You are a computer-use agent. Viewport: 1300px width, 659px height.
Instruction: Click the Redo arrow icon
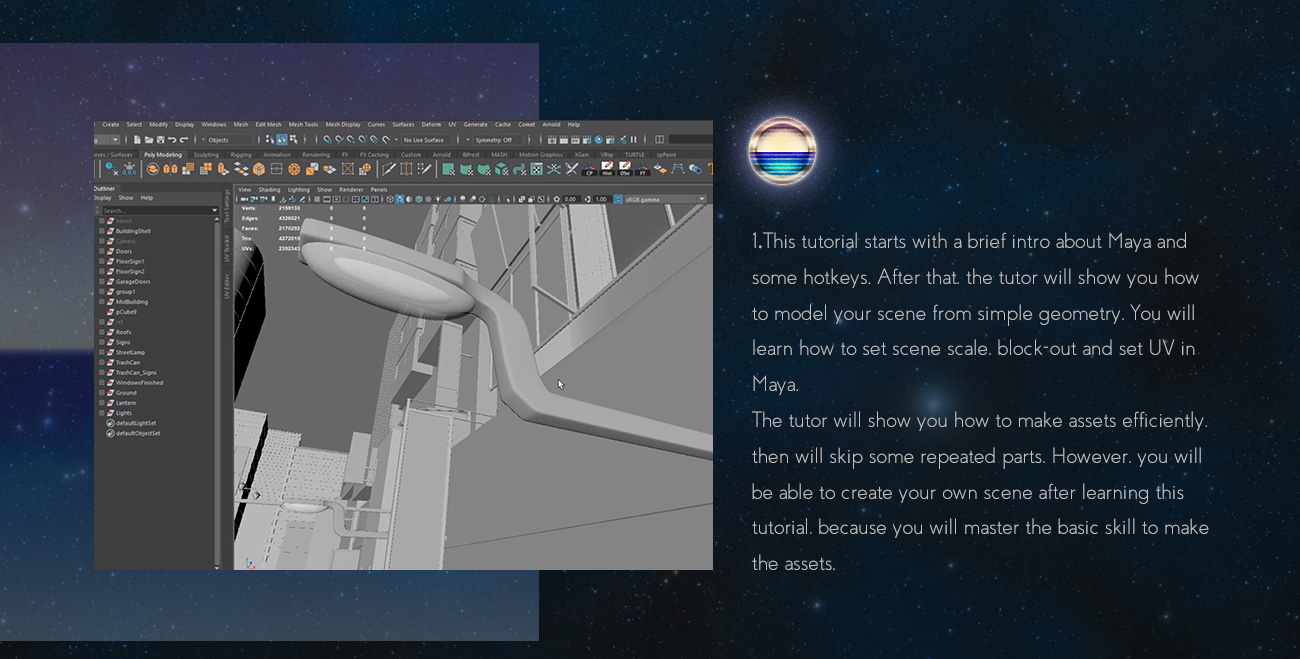(183, 140)
